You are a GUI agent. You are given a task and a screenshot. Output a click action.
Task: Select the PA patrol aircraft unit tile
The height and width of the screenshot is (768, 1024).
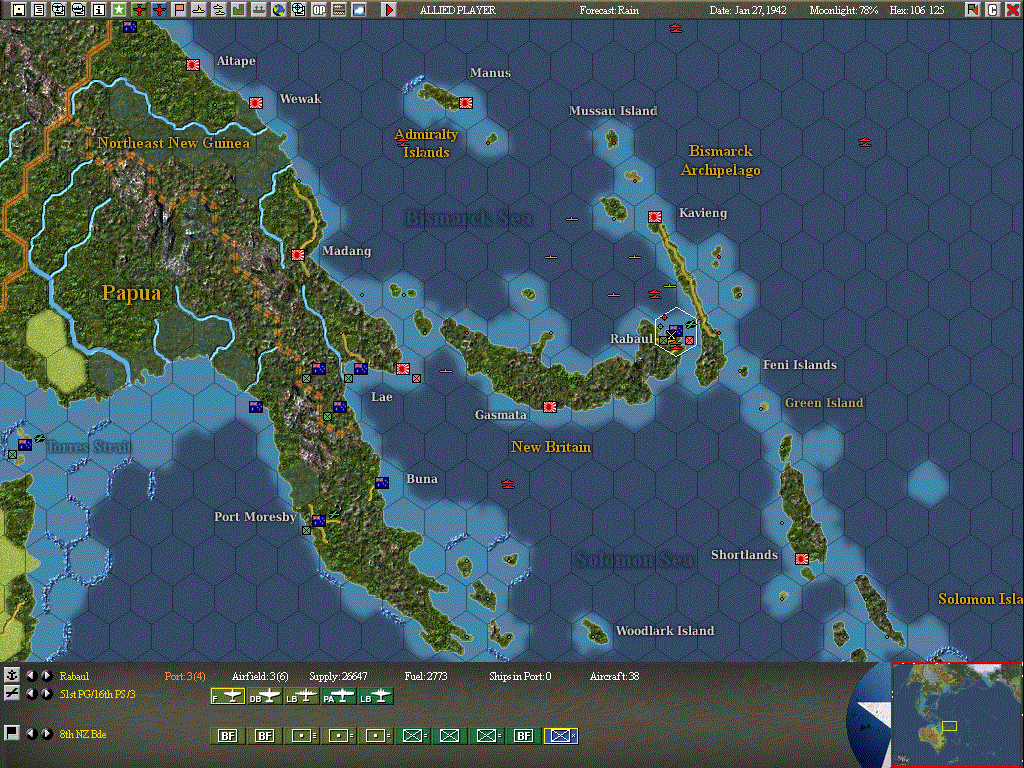[x=339, y=697]
